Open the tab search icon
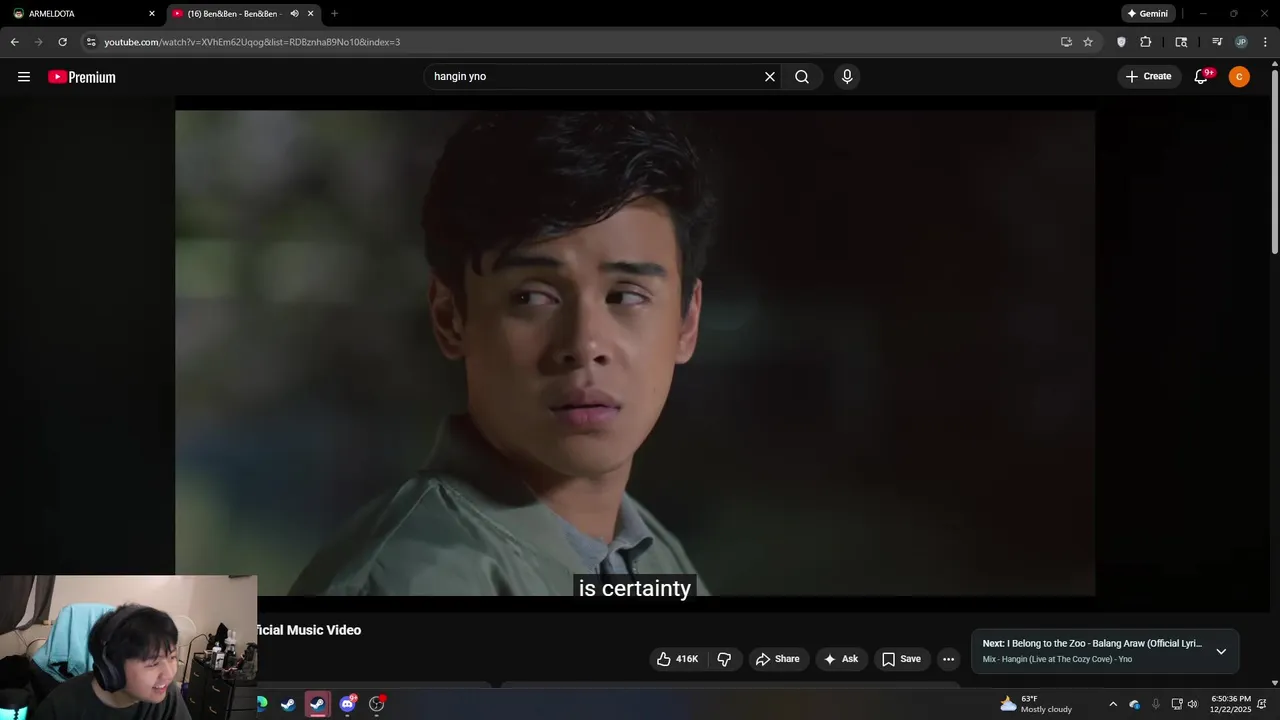The height and width of the screenshot is (720, 1280). (1181, 42)
